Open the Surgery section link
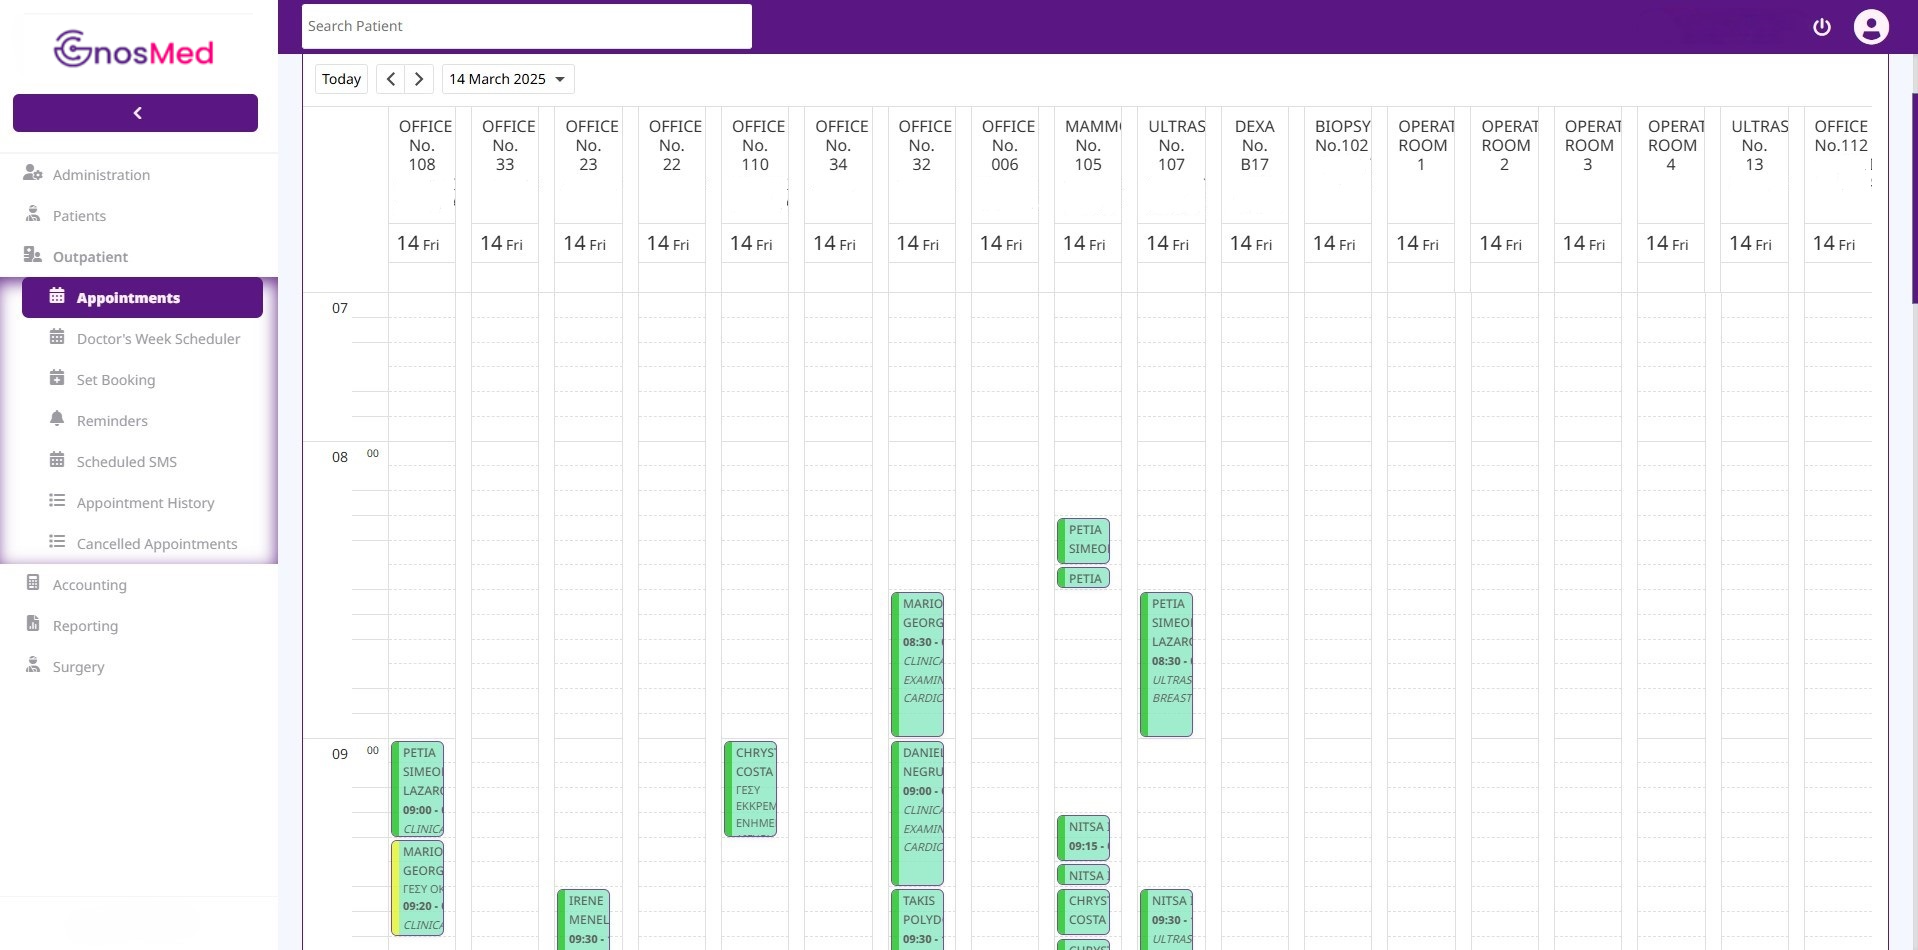Image resolution: width=1918 pixels, height=950 pixels. point(78,667)
